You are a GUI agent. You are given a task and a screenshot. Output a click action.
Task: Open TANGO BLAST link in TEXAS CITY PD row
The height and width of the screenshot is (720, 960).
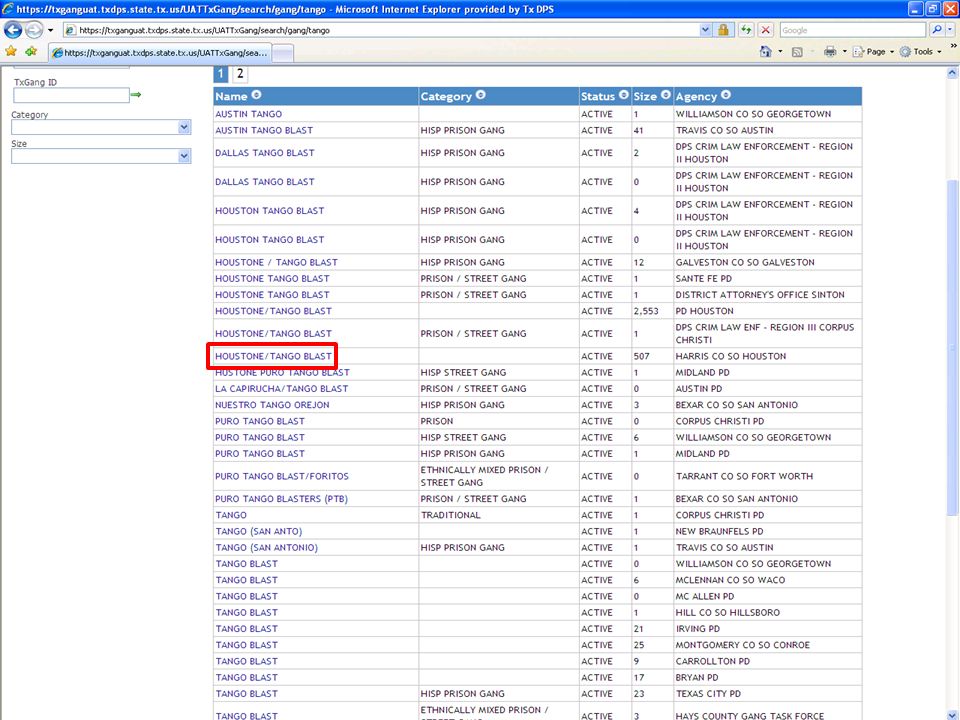point(246,694)
